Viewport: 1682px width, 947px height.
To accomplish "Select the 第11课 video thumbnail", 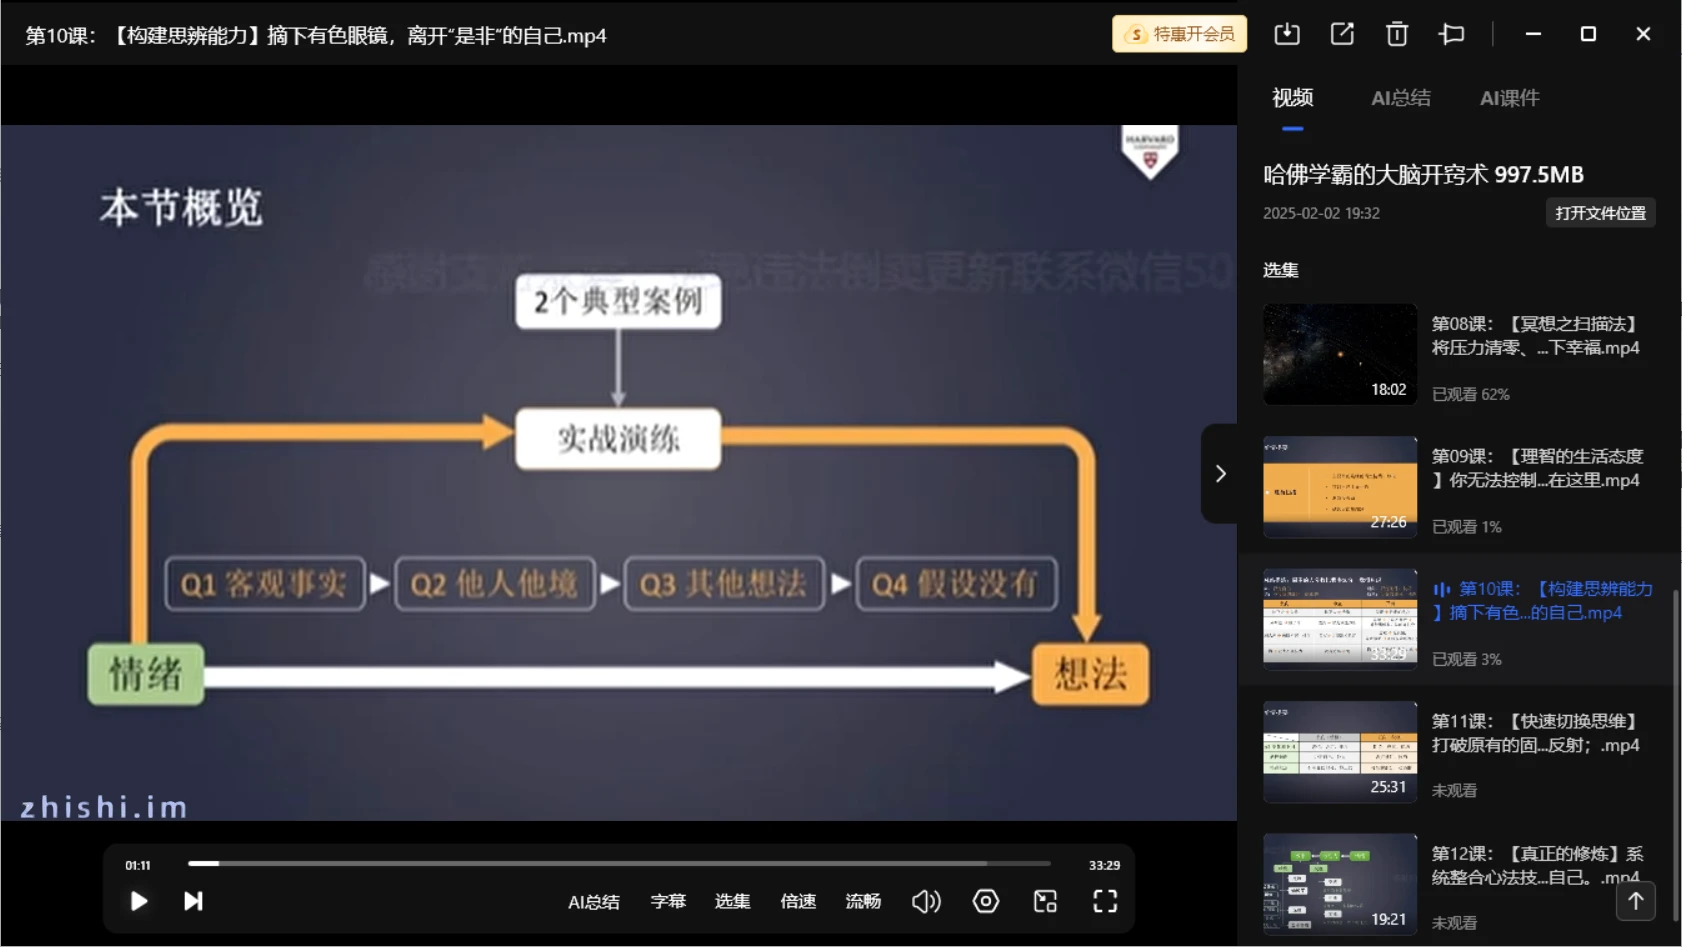I will point(1340,752).
